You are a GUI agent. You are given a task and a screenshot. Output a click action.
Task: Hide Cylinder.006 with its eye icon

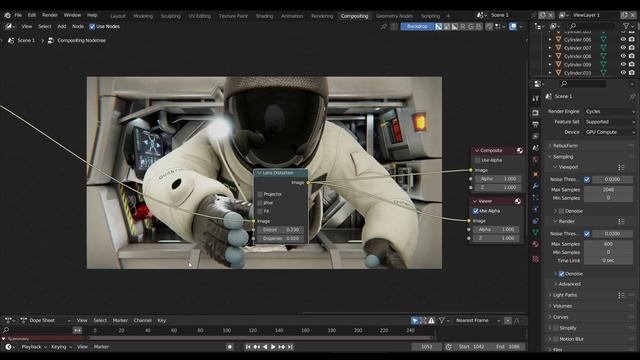623,40
